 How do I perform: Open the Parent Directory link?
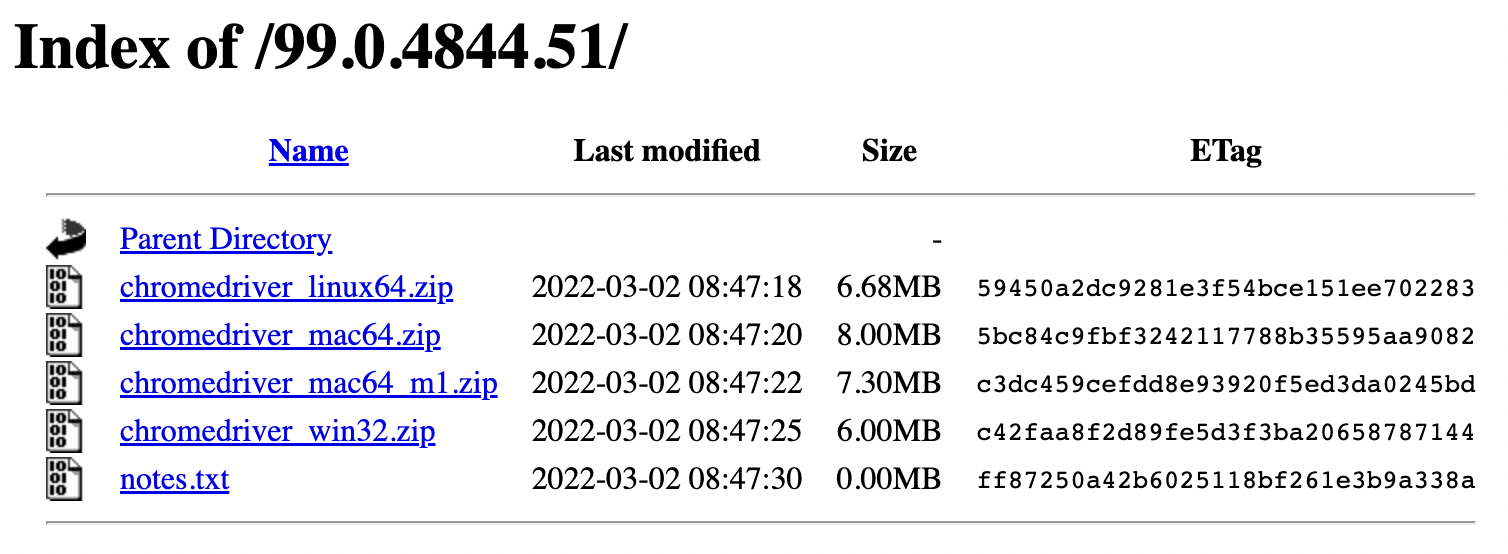click(225, 240)
